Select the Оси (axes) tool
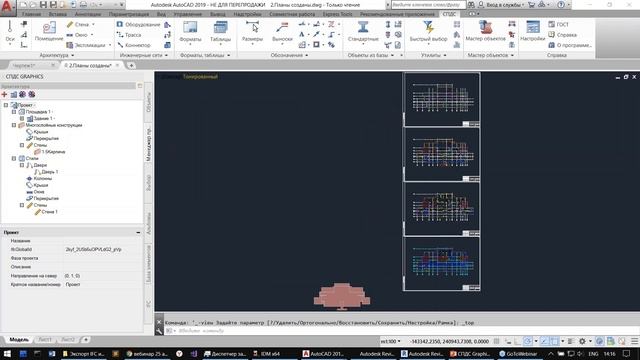 (x=10, y=33)
